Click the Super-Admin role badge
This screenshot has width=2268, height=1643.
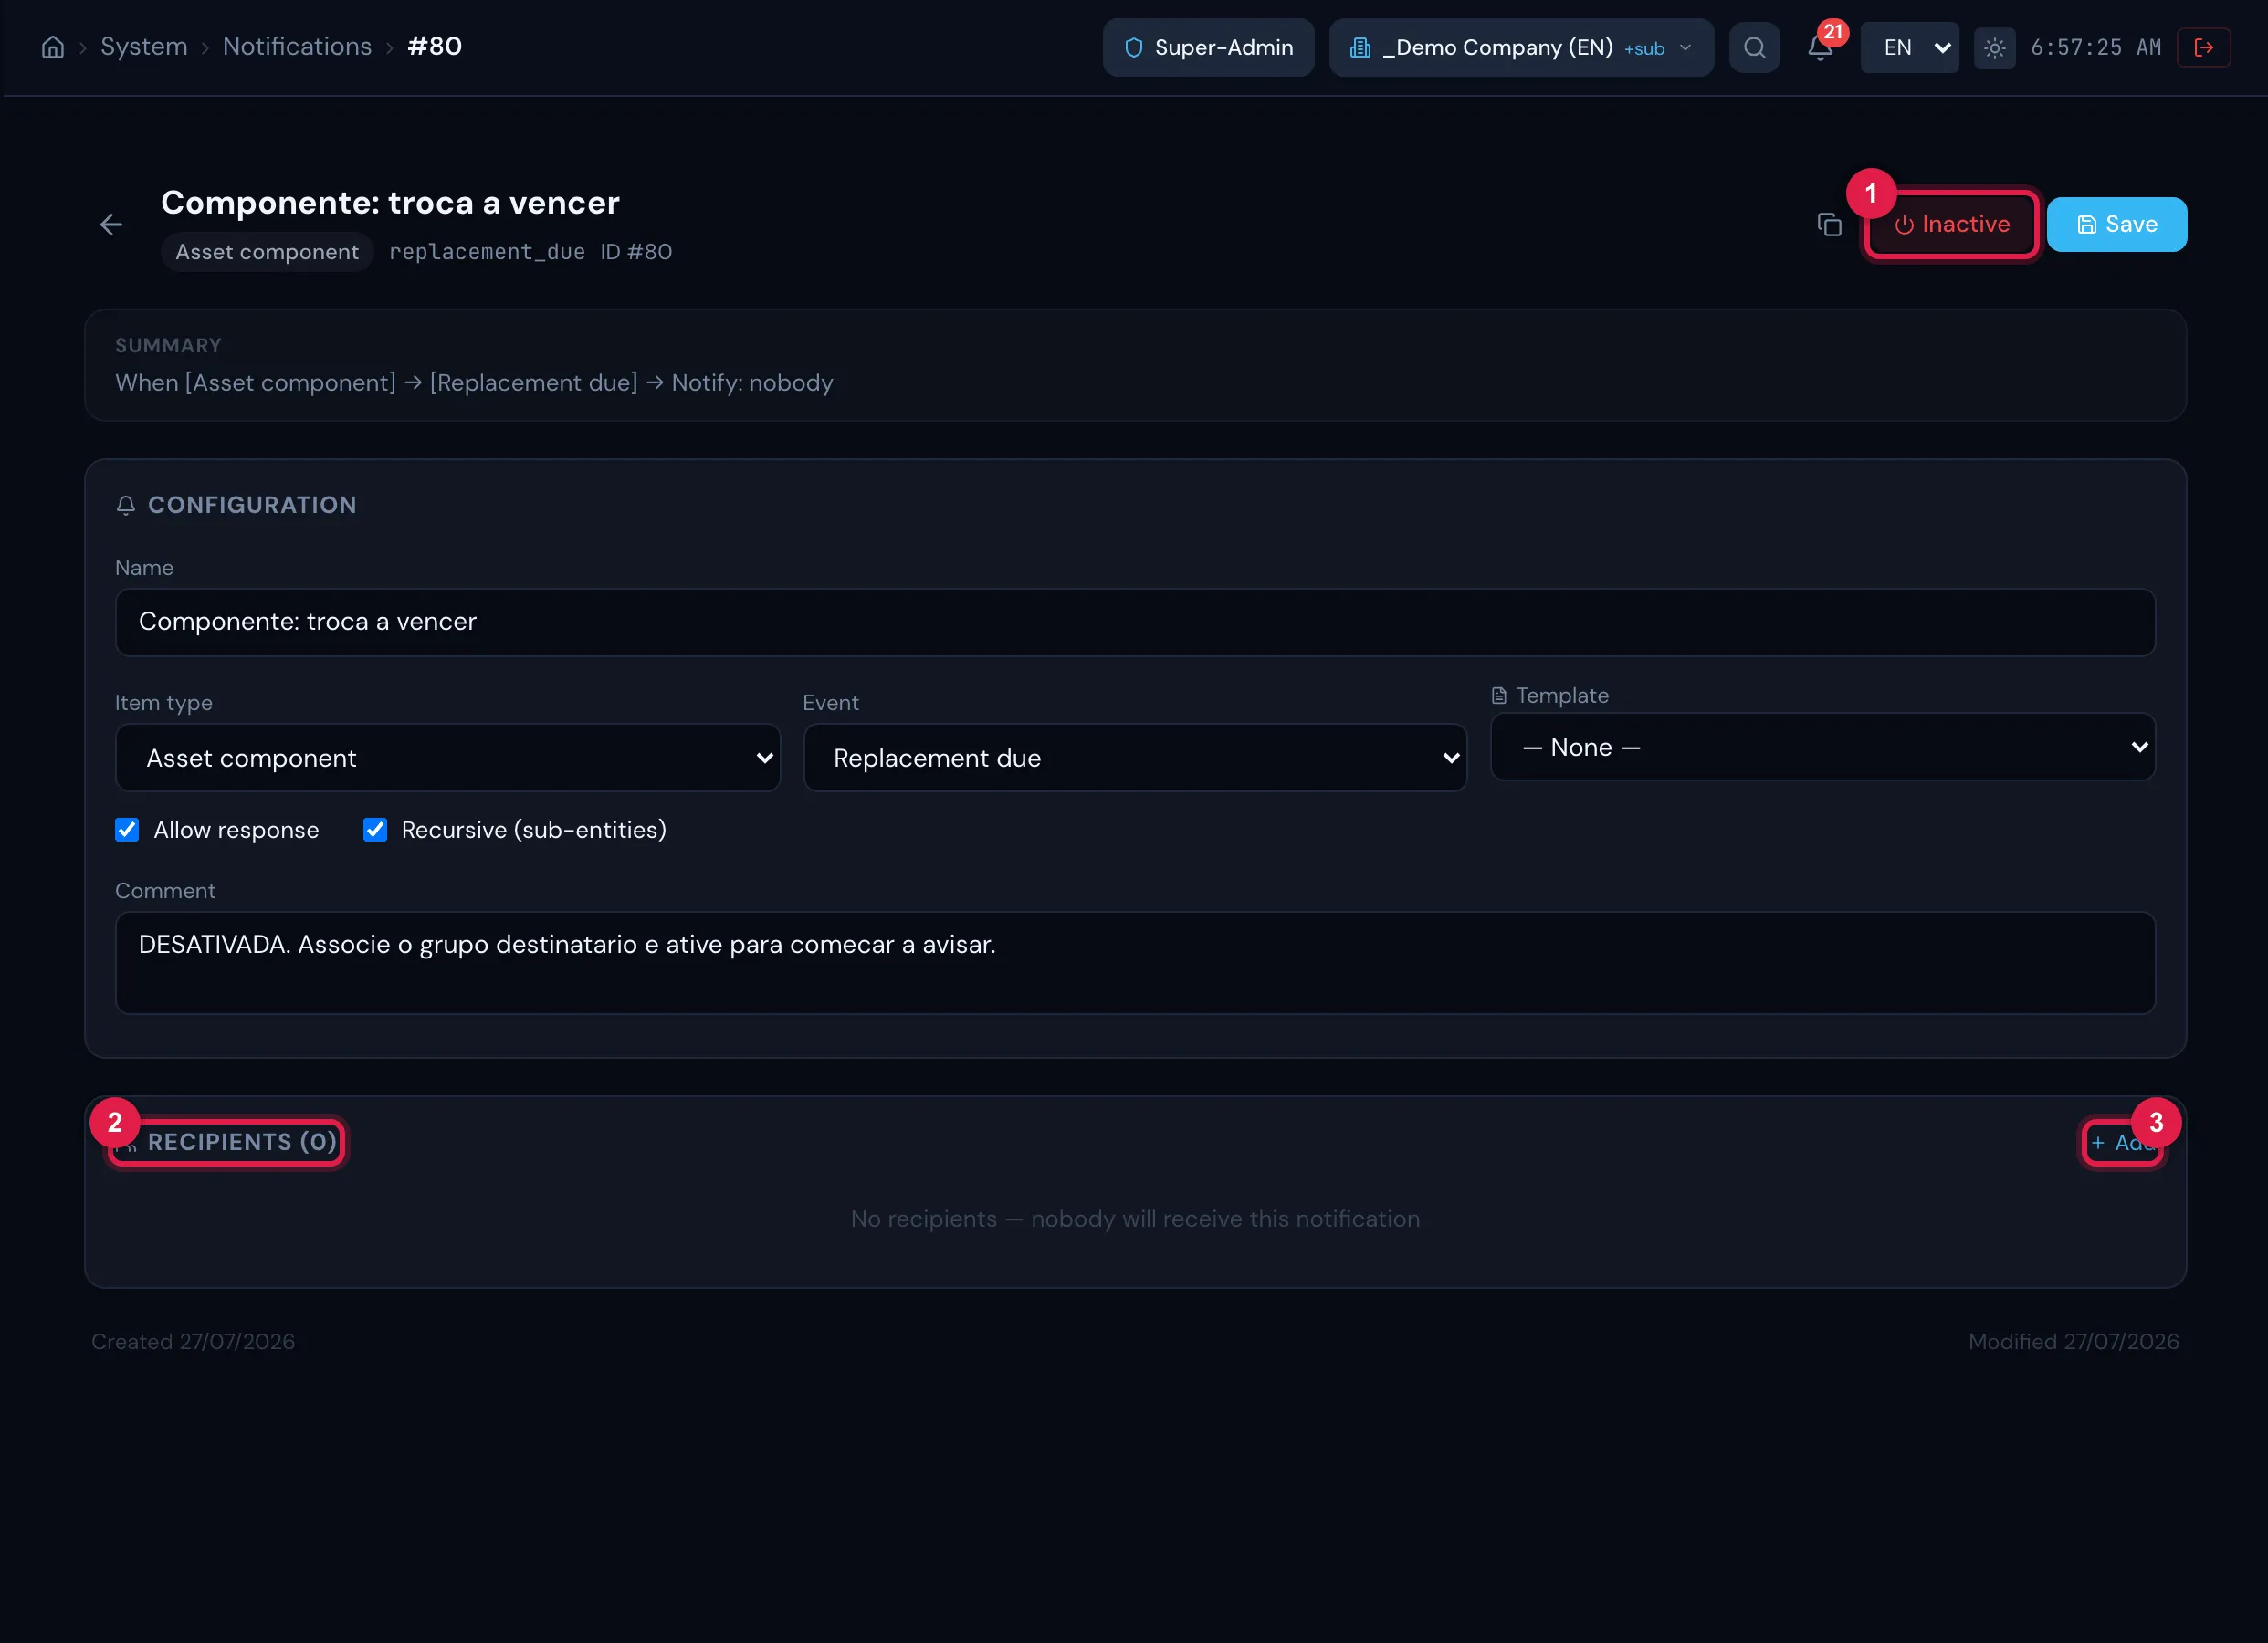(x=1208, y=47)
